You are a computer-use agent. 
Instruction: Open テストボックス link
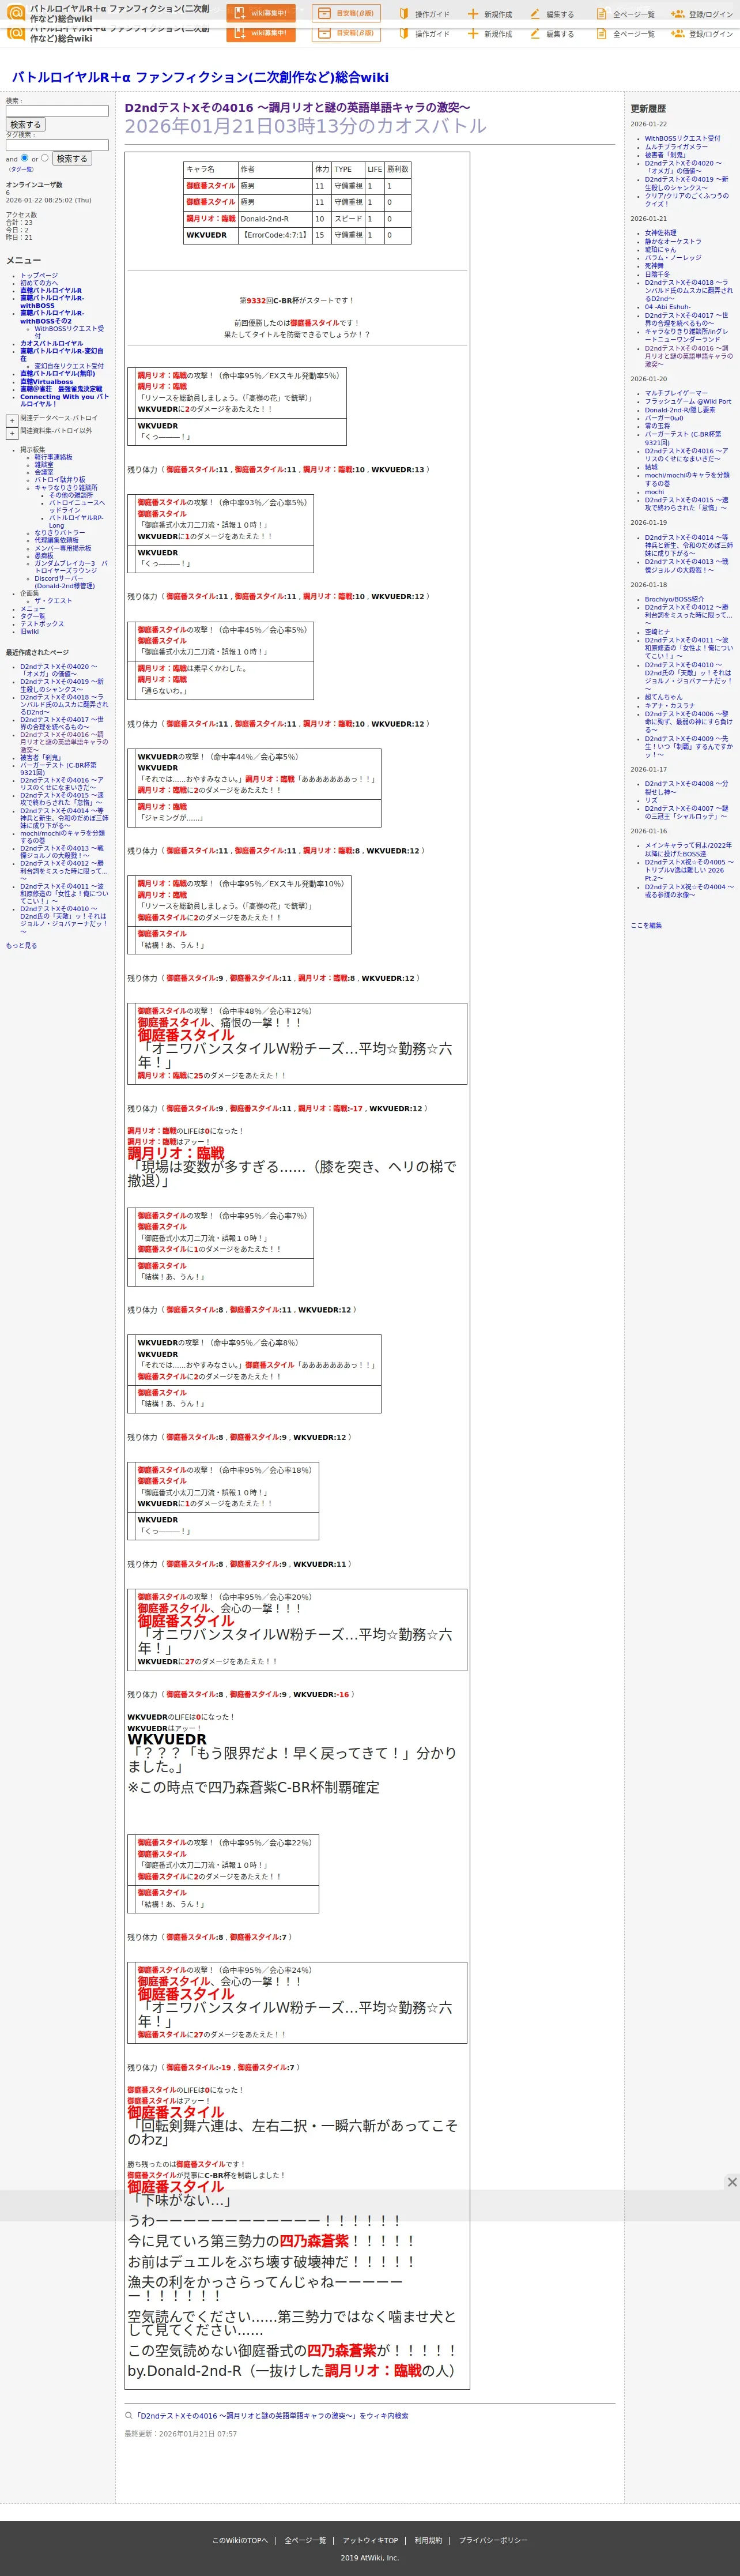(x=42, y=624)
